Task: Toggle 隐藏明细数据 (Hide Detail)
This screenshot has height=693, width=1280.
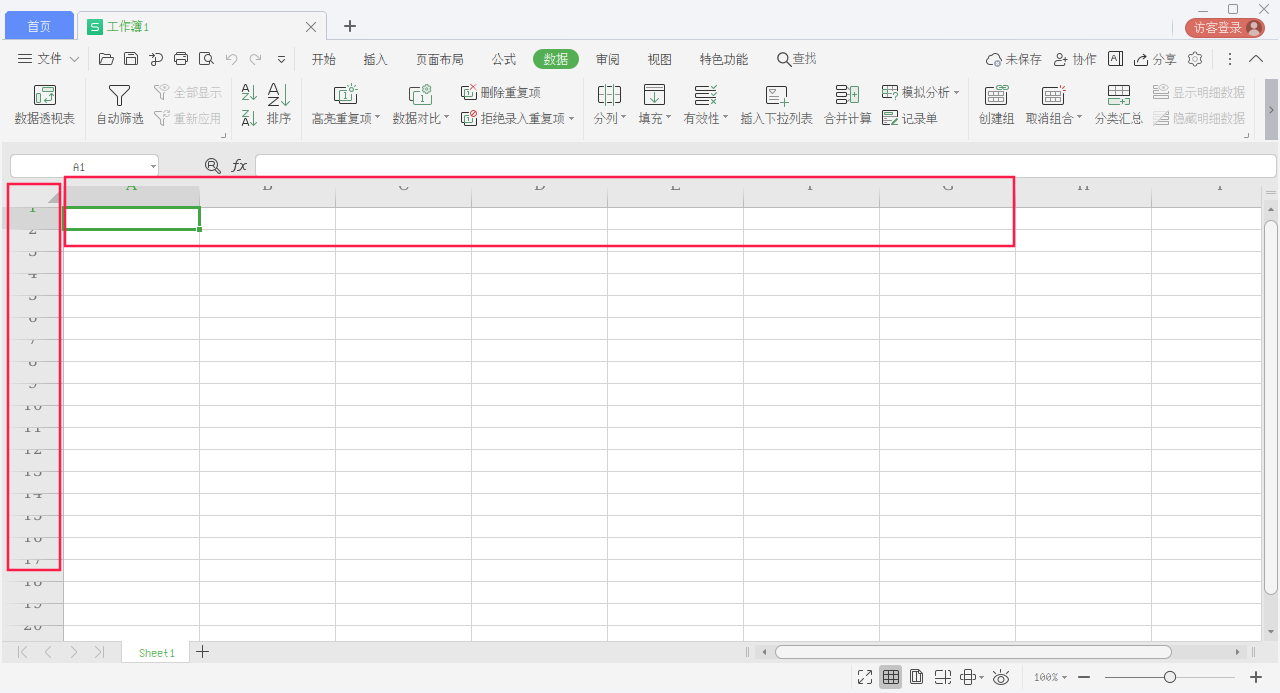Action: click(x=1199, y=117)
